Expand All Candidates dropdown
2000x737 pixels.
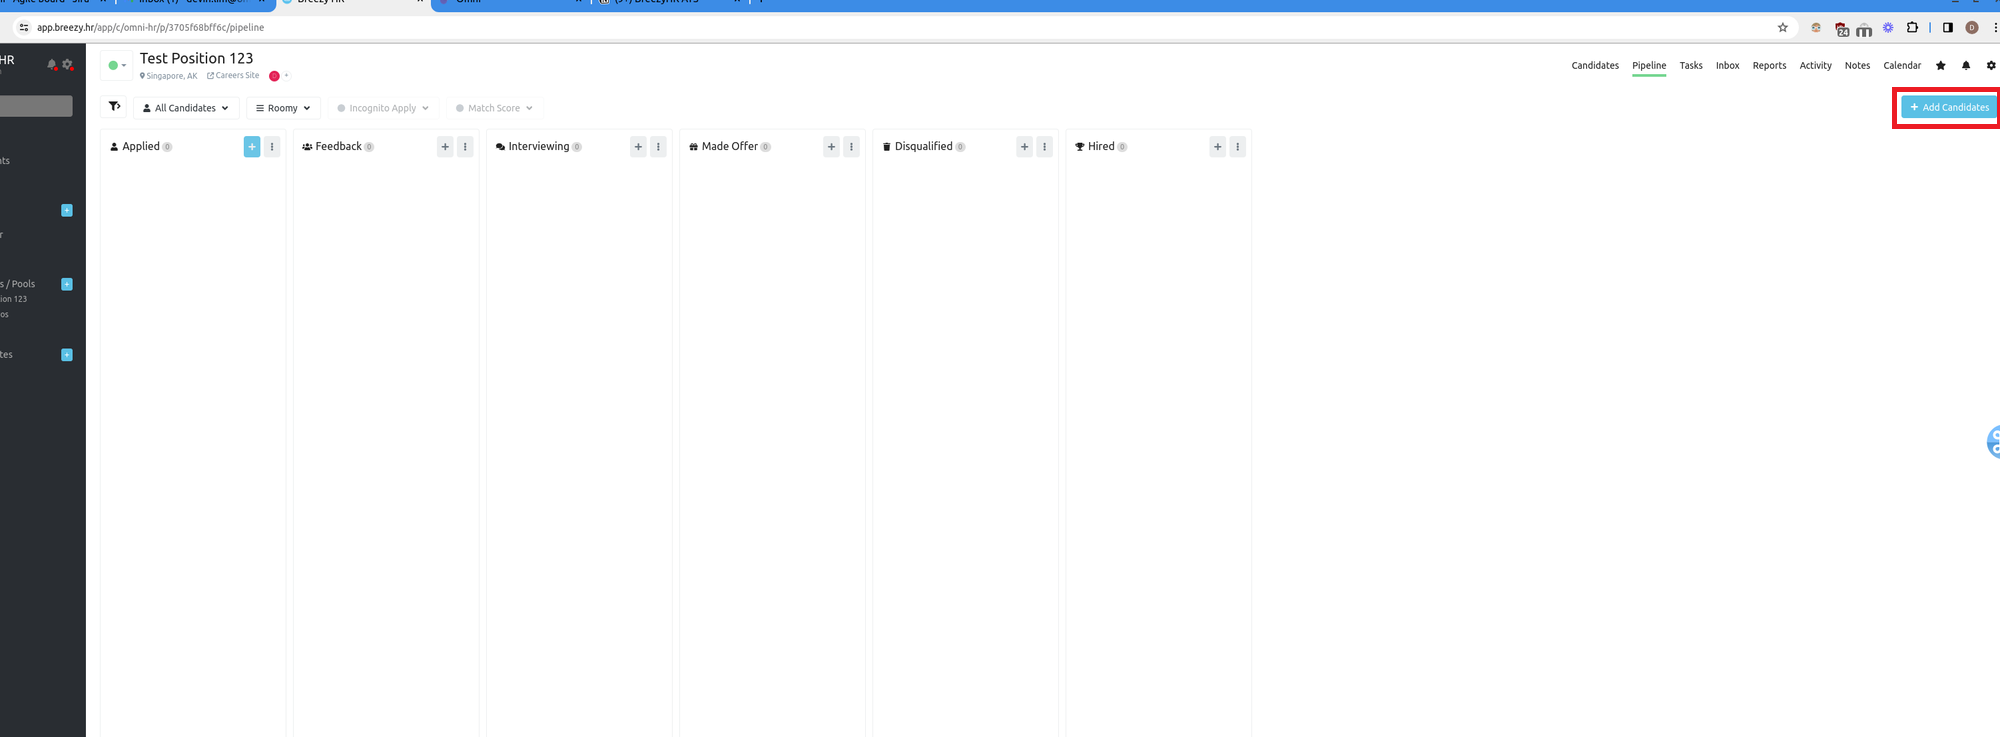[186, 108]
